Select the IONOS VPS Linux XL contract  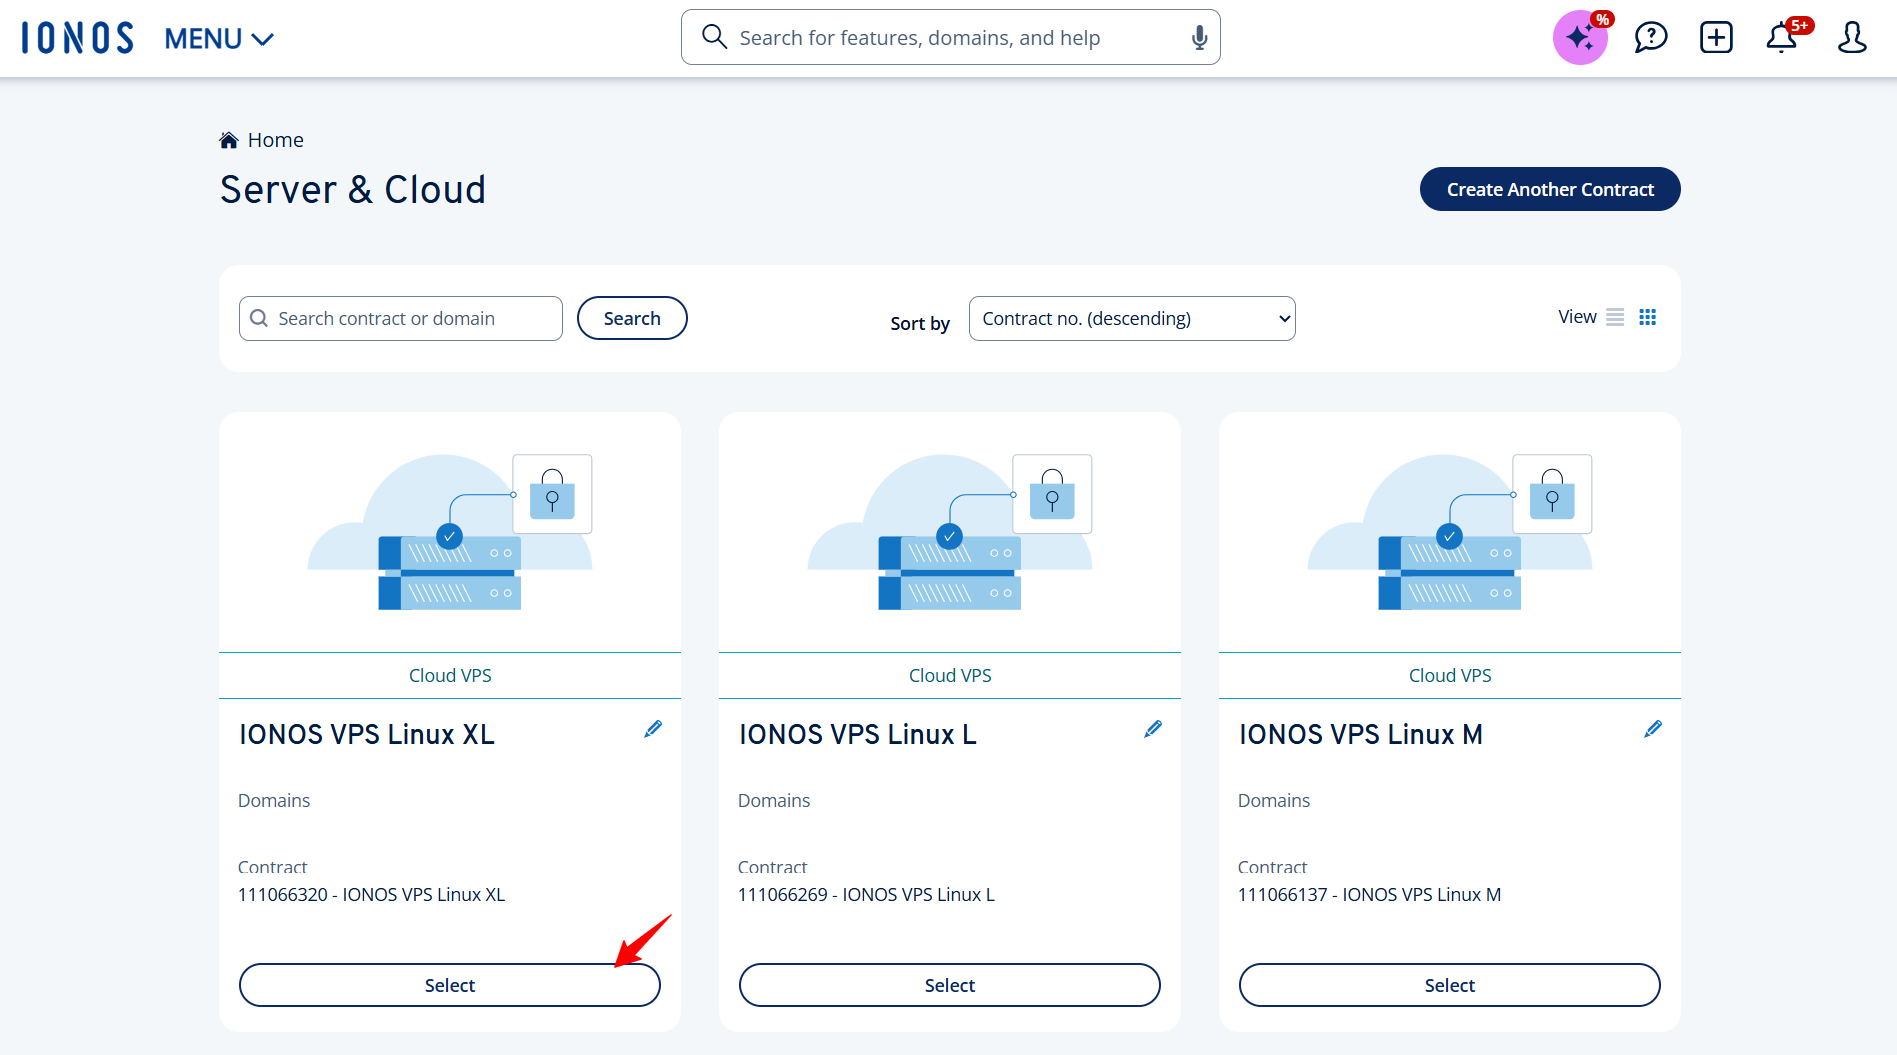pos(450,985)
